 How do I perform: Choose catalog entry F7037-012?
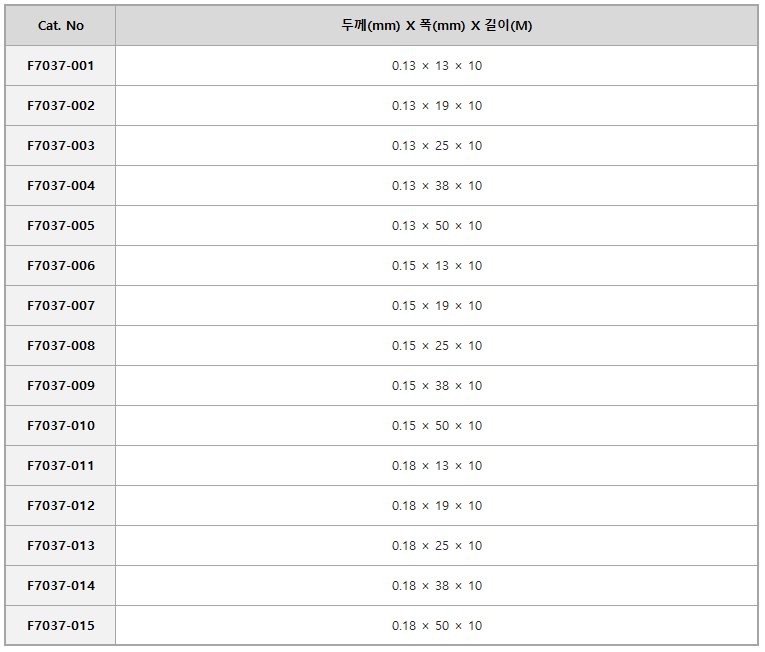pos(60,506)
